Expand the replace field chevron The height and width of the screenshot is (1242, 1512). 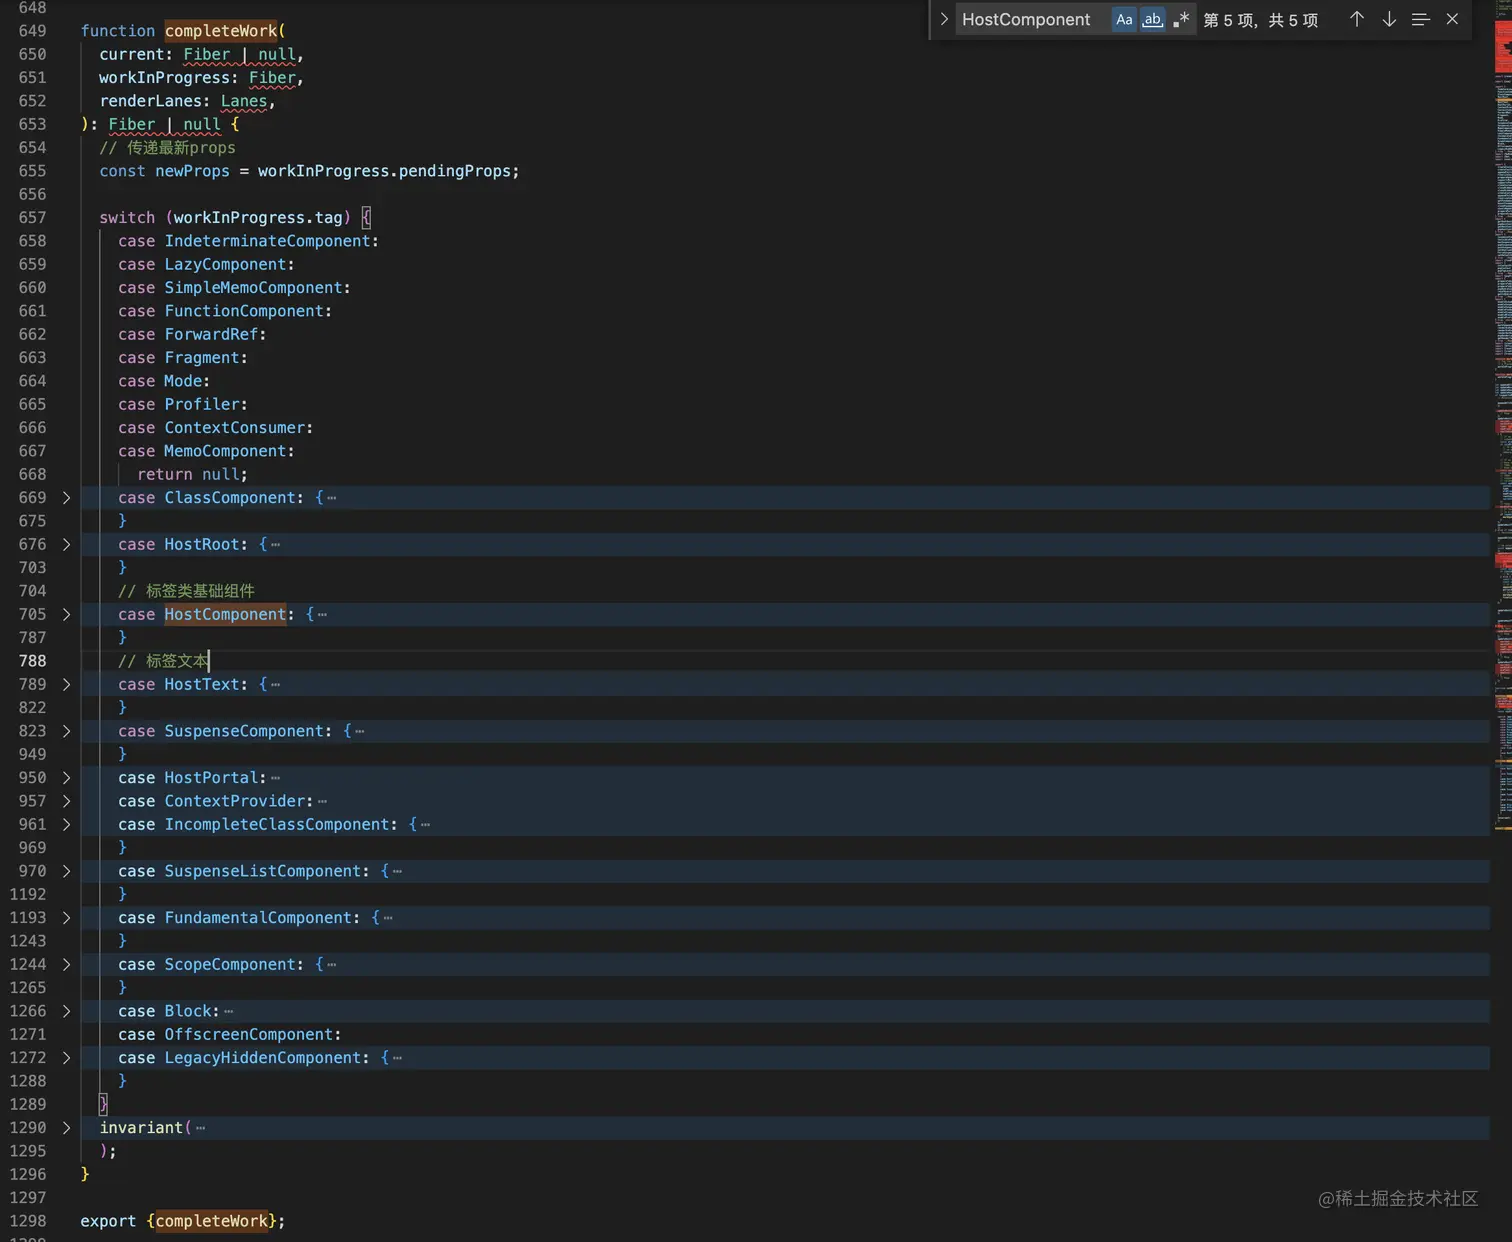(944, 19)
